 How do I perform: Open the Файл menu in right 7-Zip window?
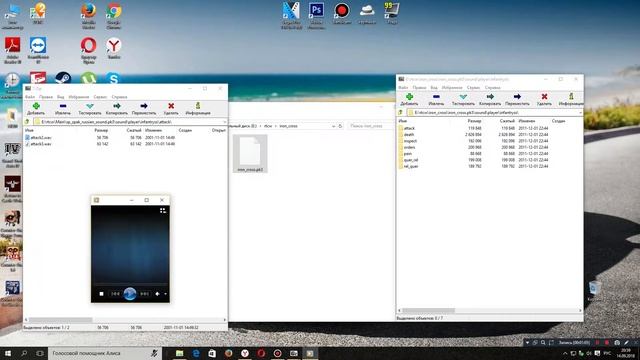[x=403, y=88]
